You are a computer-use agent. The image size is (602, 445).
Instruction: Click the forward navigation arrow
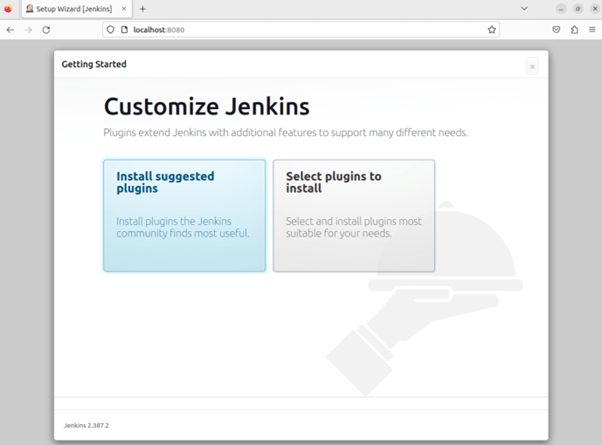[x=28, y=30]
